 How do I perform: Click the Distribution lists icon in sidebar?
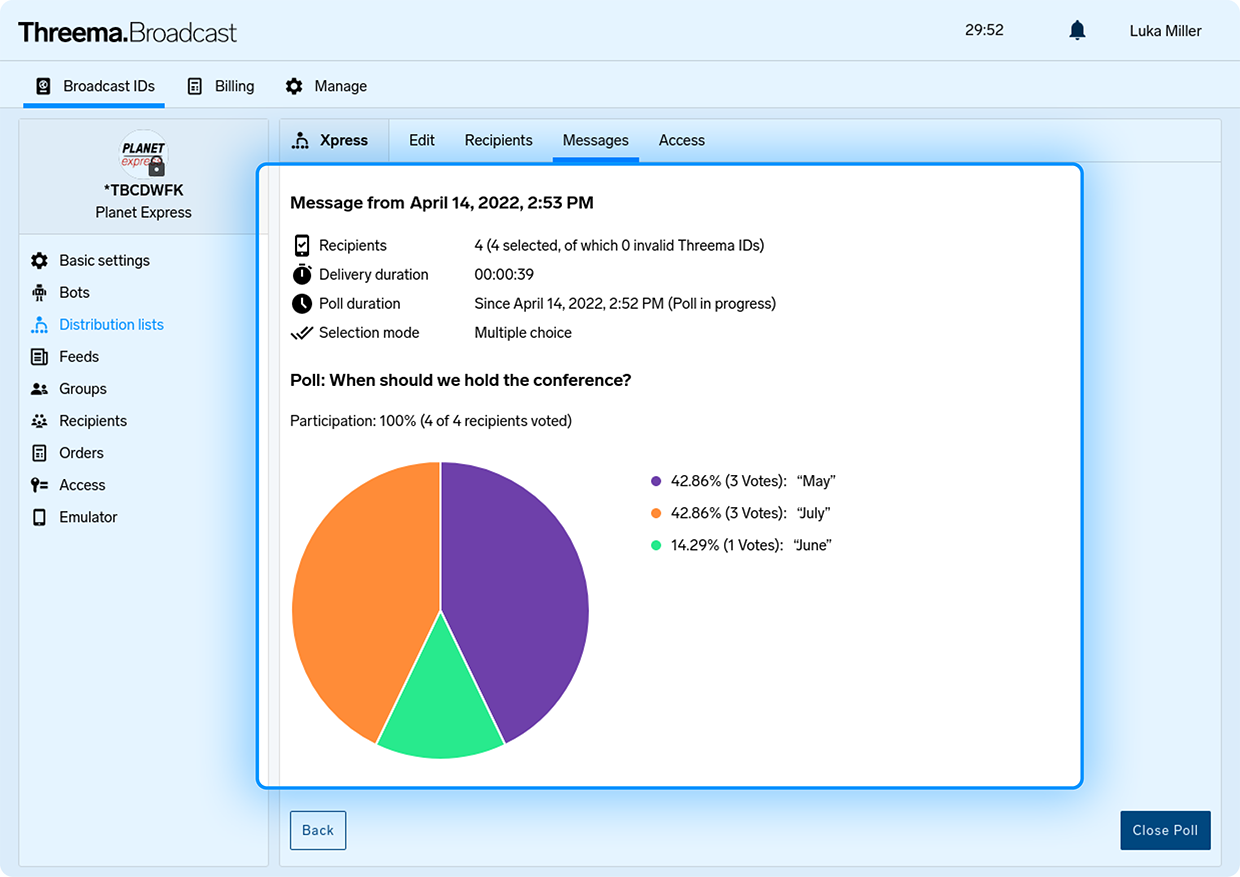(x=39, y=325)
